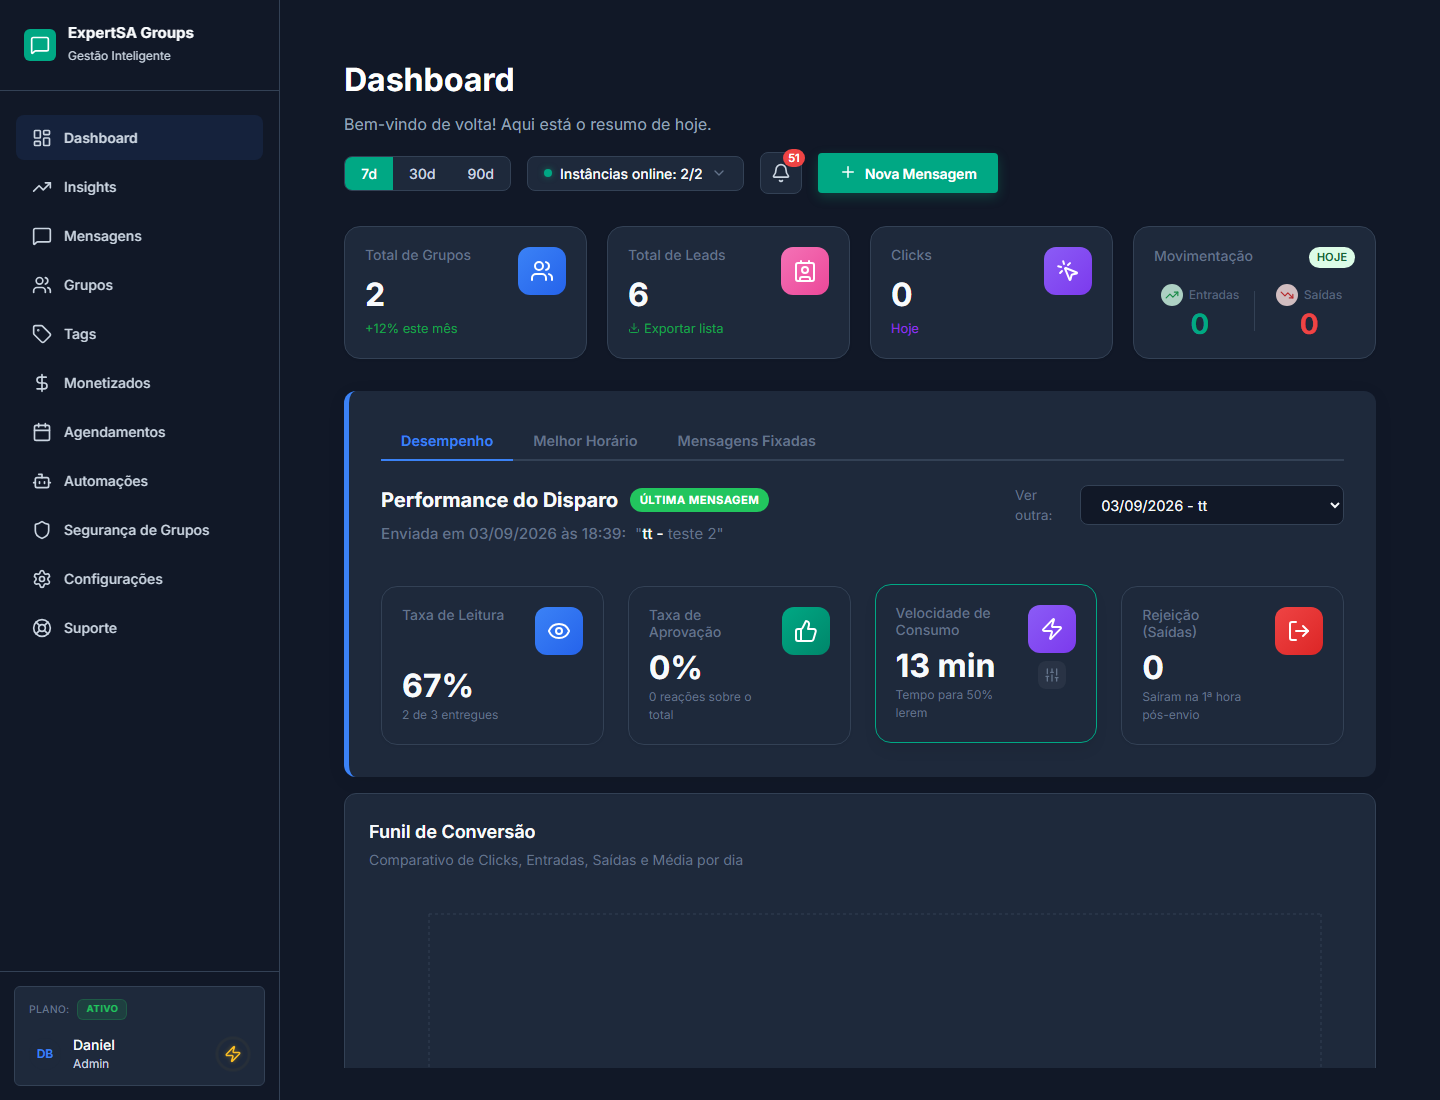Click the Agendamentos calendar icon

(42, 432)
